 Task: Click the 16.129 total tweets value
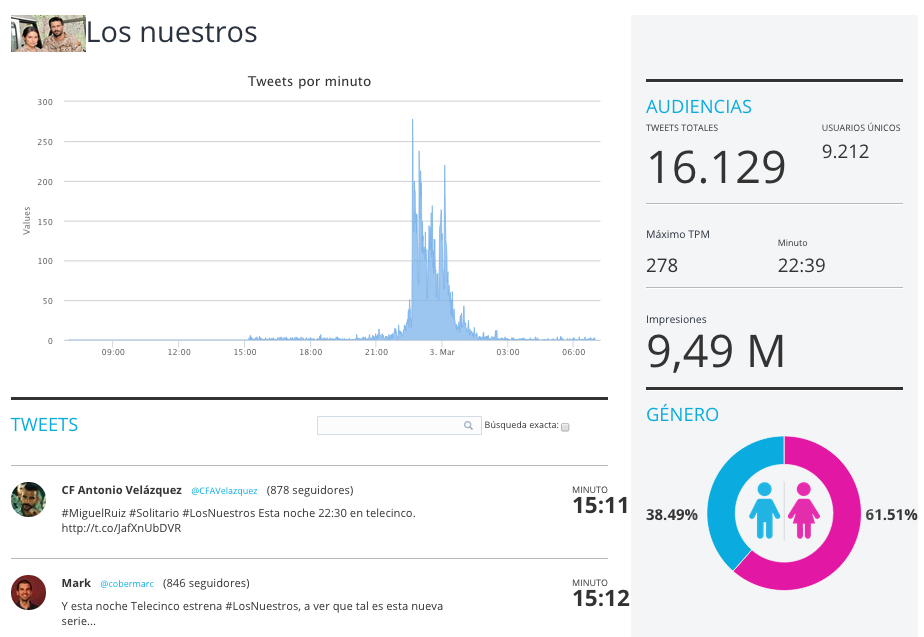(716, 167)
